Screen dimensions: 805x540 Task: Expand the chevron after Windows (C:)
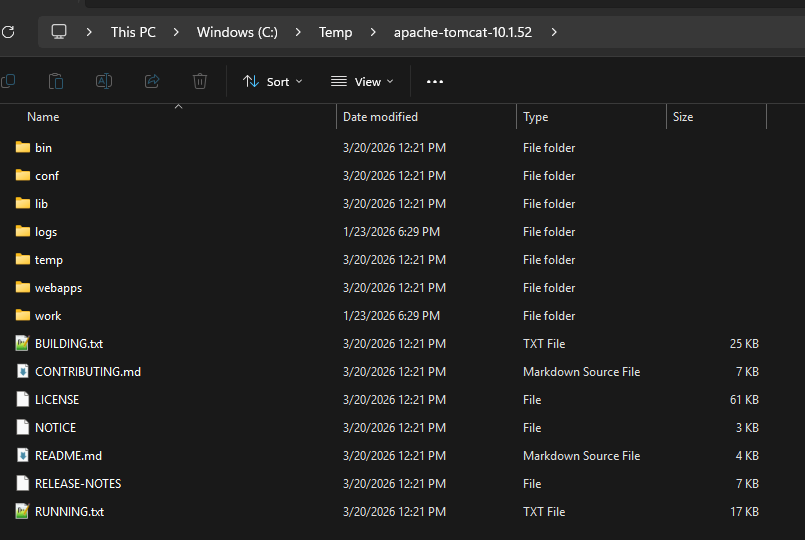pyautogui.click(x=298, y=32)
